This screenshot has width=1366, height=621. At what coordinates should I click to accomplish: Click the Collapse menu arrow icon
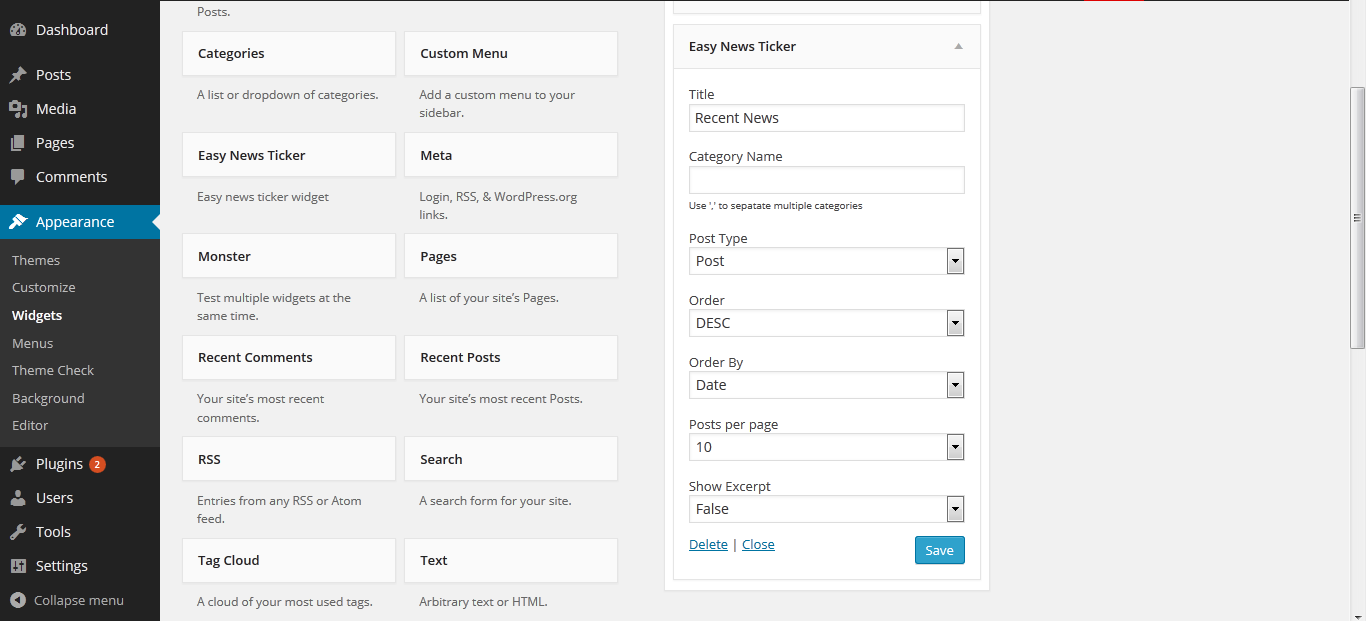(18, 600)
